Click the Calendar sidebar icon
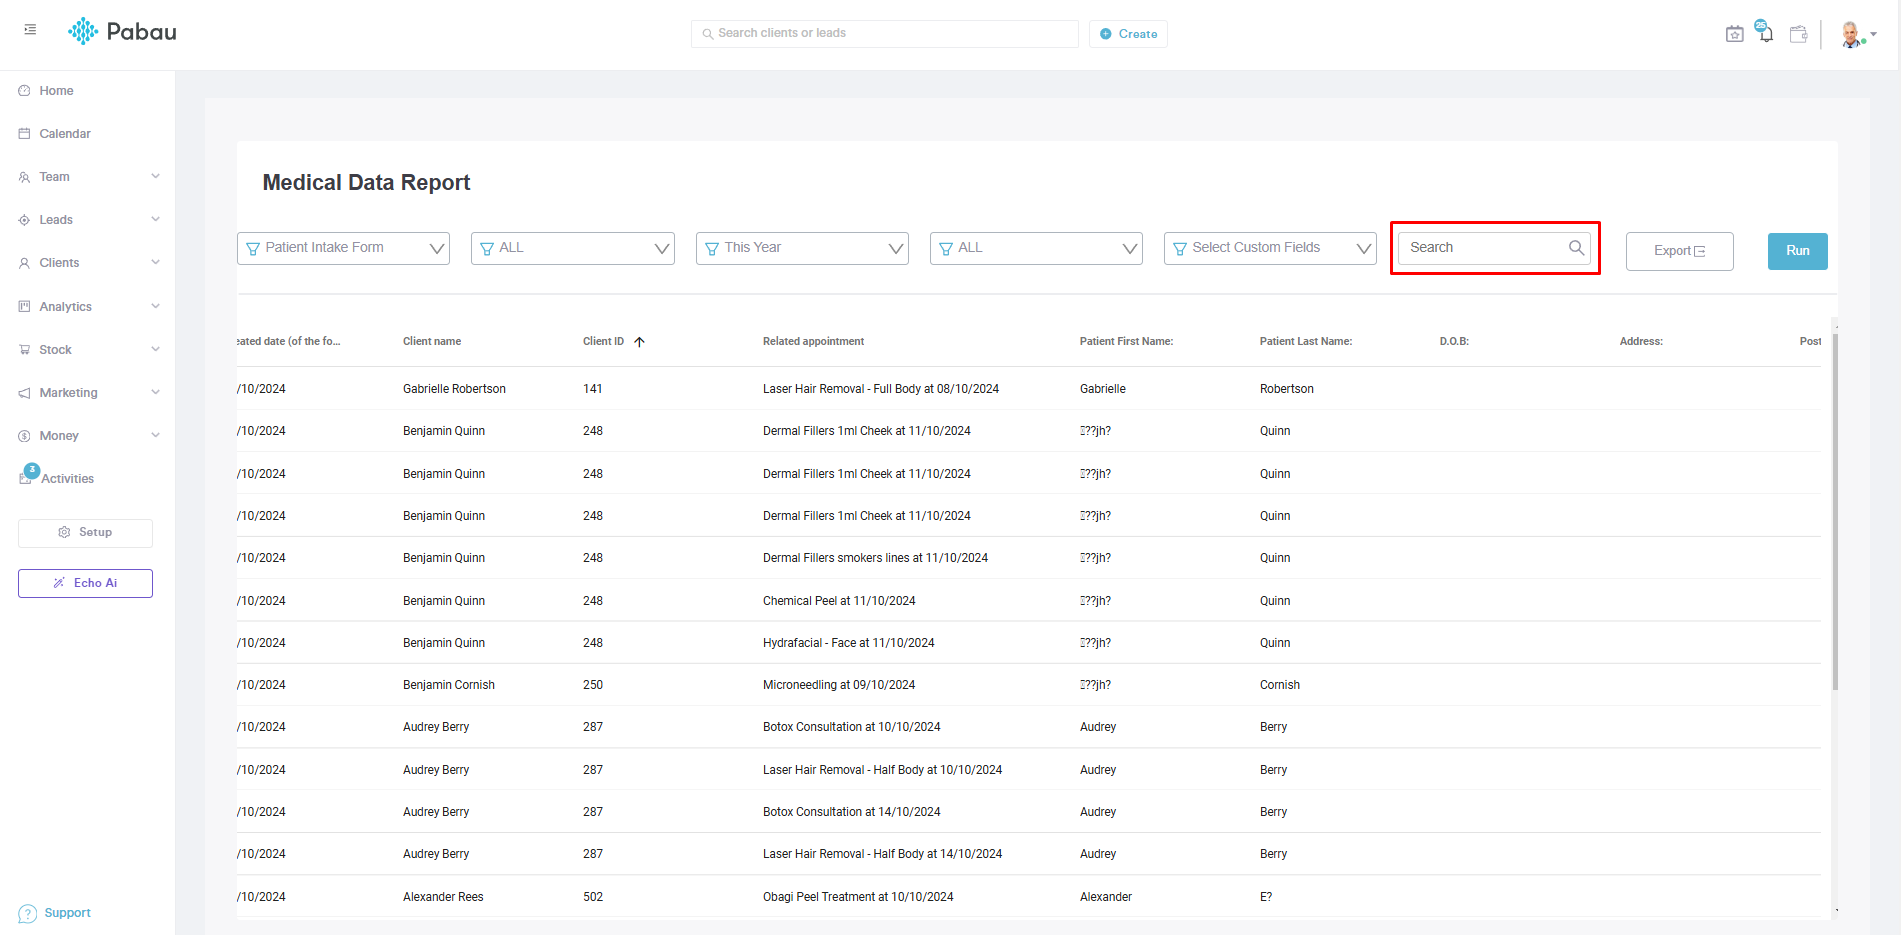Viewport: 1901px width, 935px height. click(x=24, y=134)
